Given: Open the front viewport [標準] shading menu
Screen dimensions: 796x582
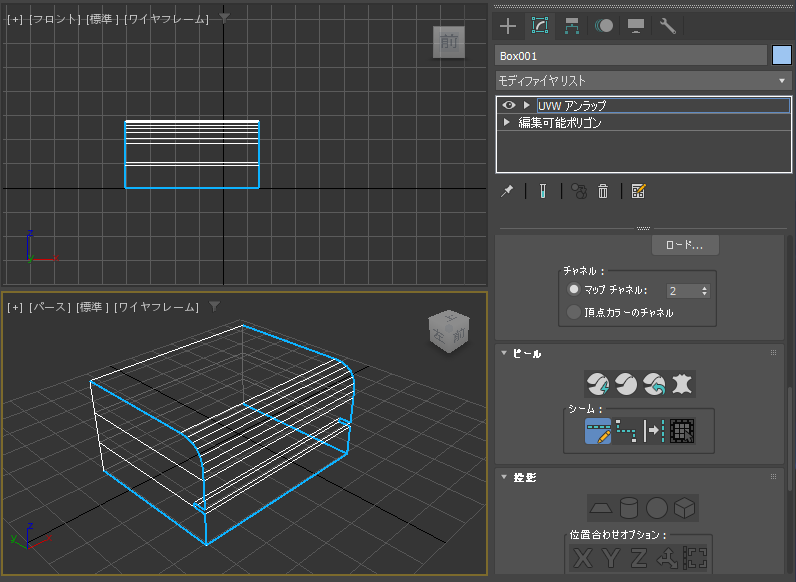Looking at the screenshot, I should tap(102, 19).
